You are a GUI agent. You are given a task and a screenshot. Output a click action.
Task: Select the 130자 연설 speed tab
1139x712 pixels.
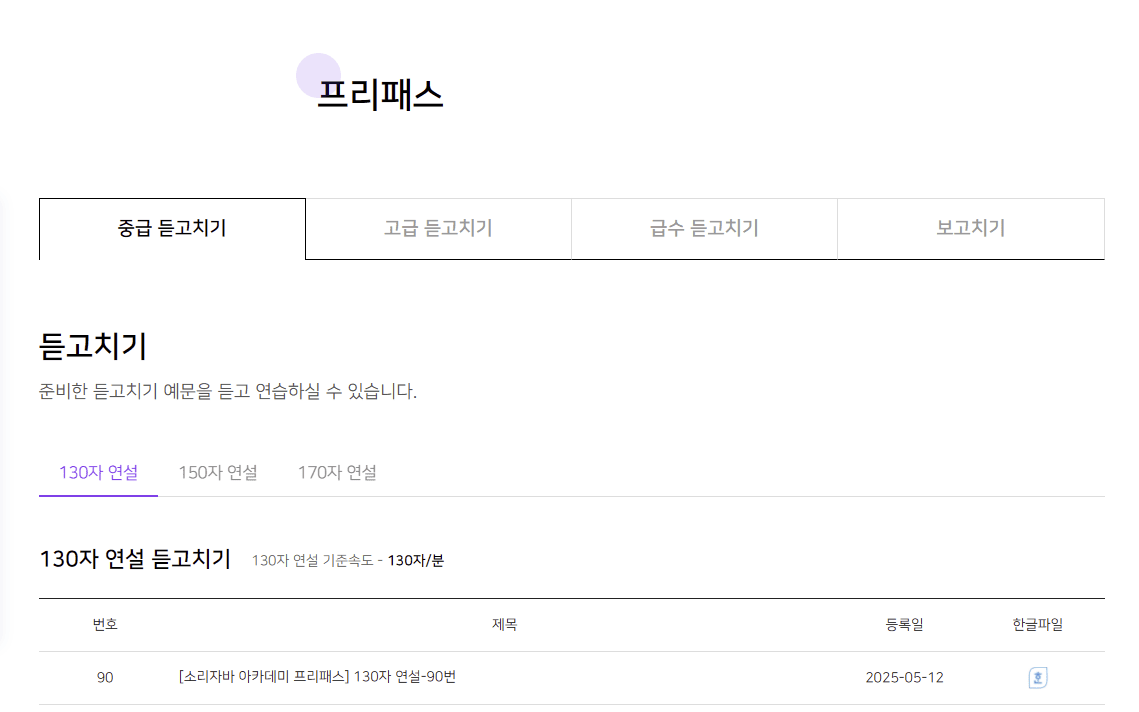pos(98,473)
